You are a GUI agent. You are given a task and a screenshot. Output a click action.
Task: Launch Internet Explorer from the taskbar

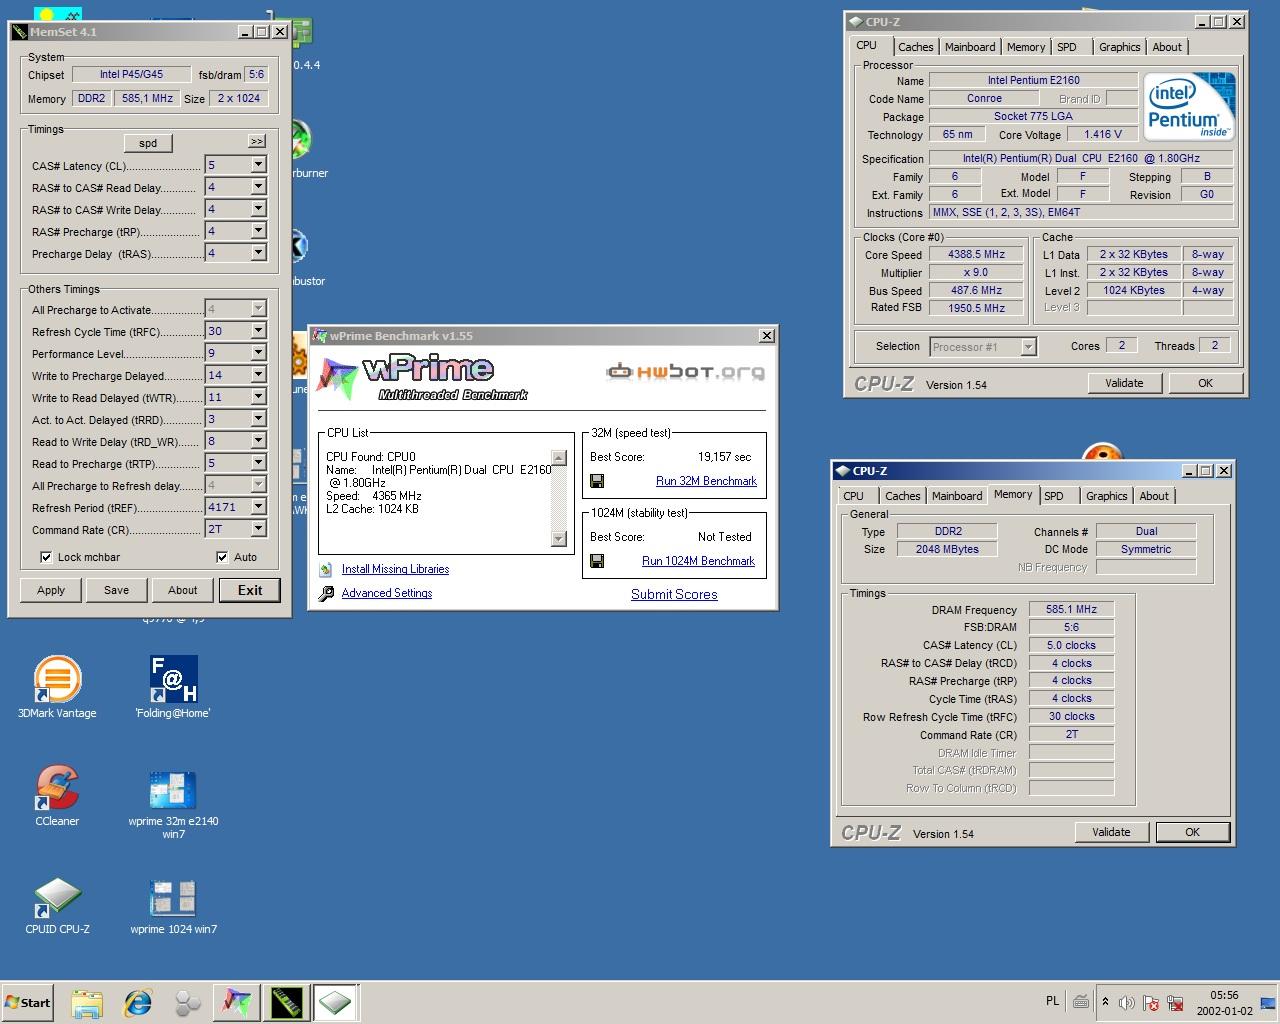[137, 1003]
